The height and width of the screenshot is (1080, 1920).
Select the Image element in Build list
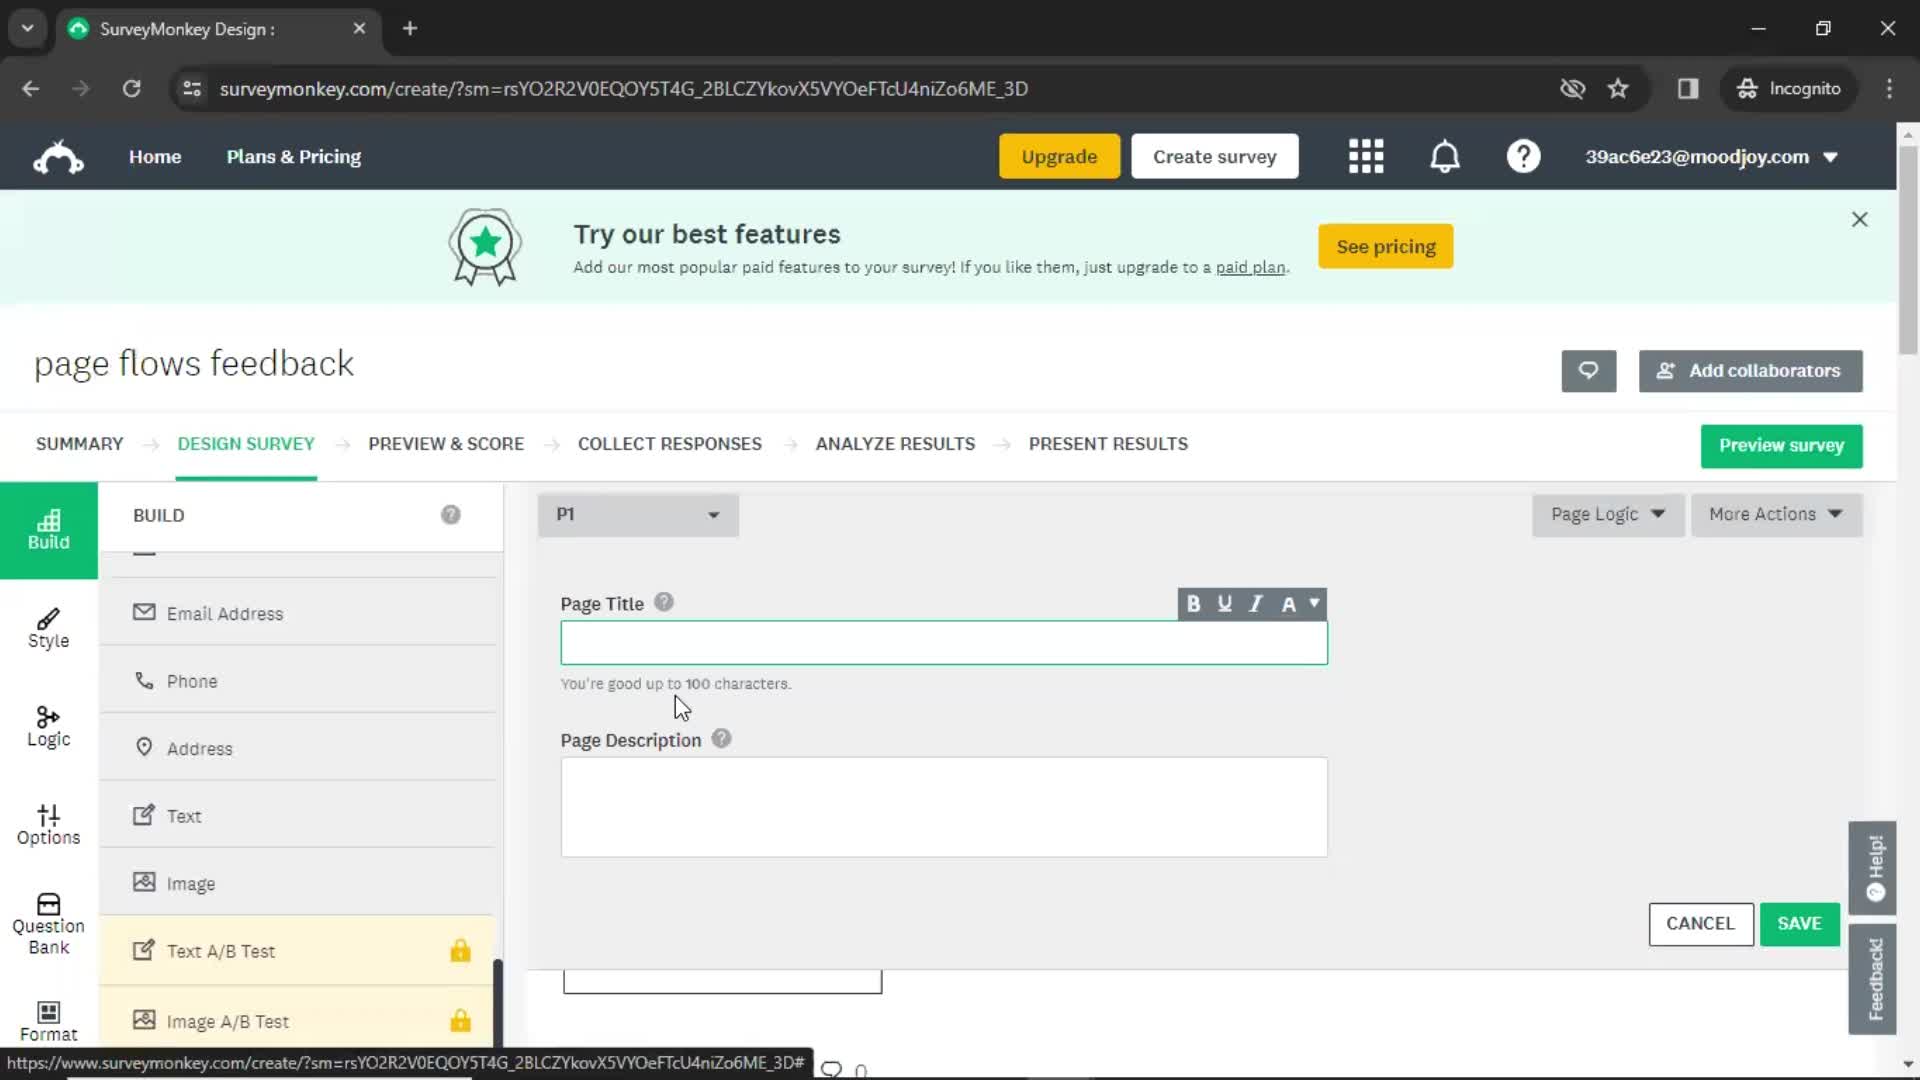coord(298,883)
